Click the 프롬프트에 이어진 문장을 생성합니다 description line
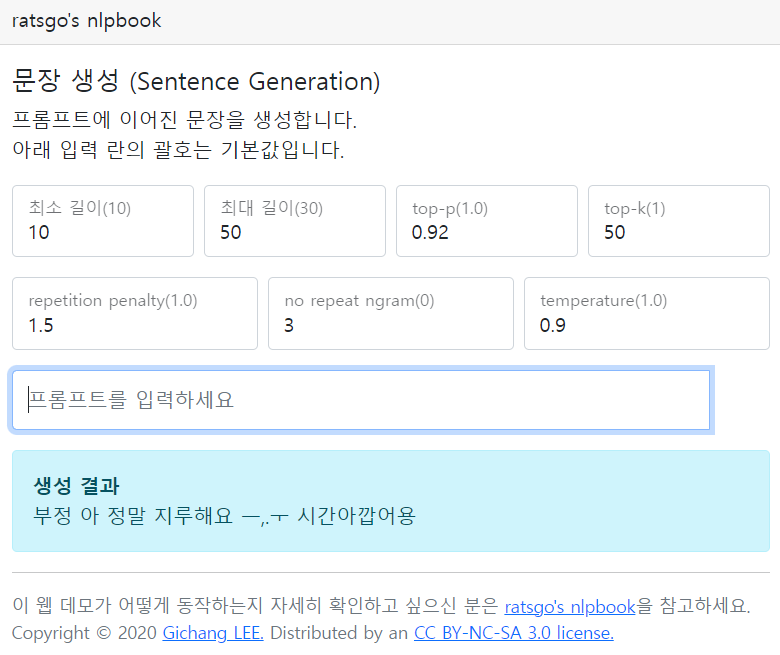Screen dimensions: 780x655 coord(185,120)
